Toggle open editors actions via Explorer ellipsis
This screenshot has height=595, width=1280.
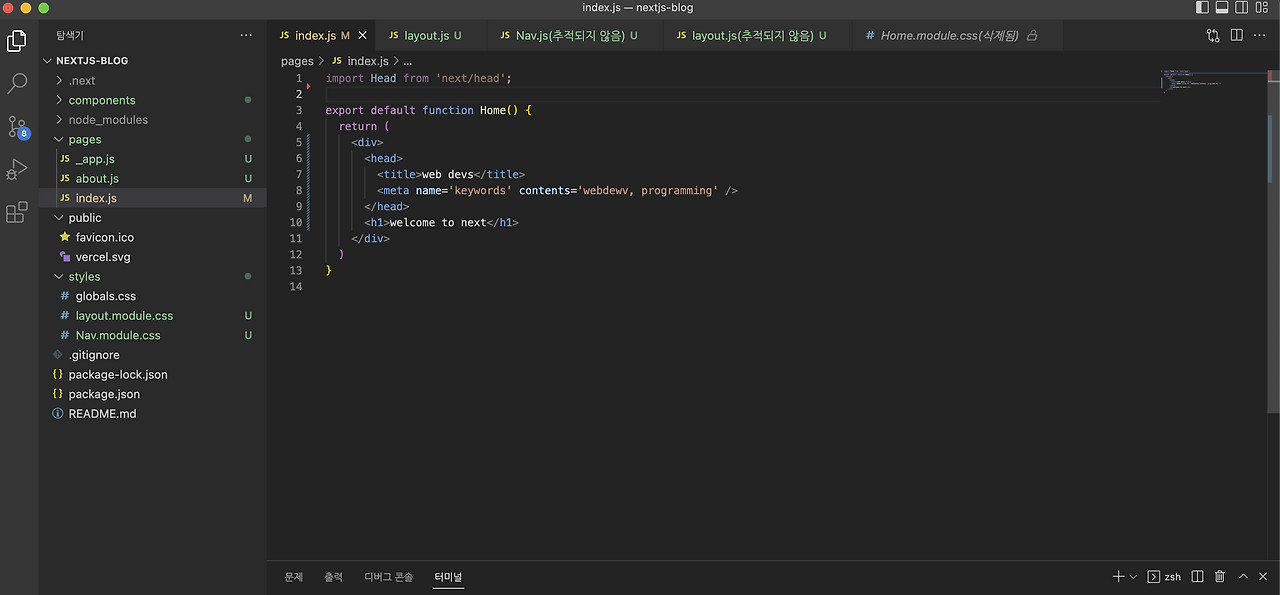(246, 34)
